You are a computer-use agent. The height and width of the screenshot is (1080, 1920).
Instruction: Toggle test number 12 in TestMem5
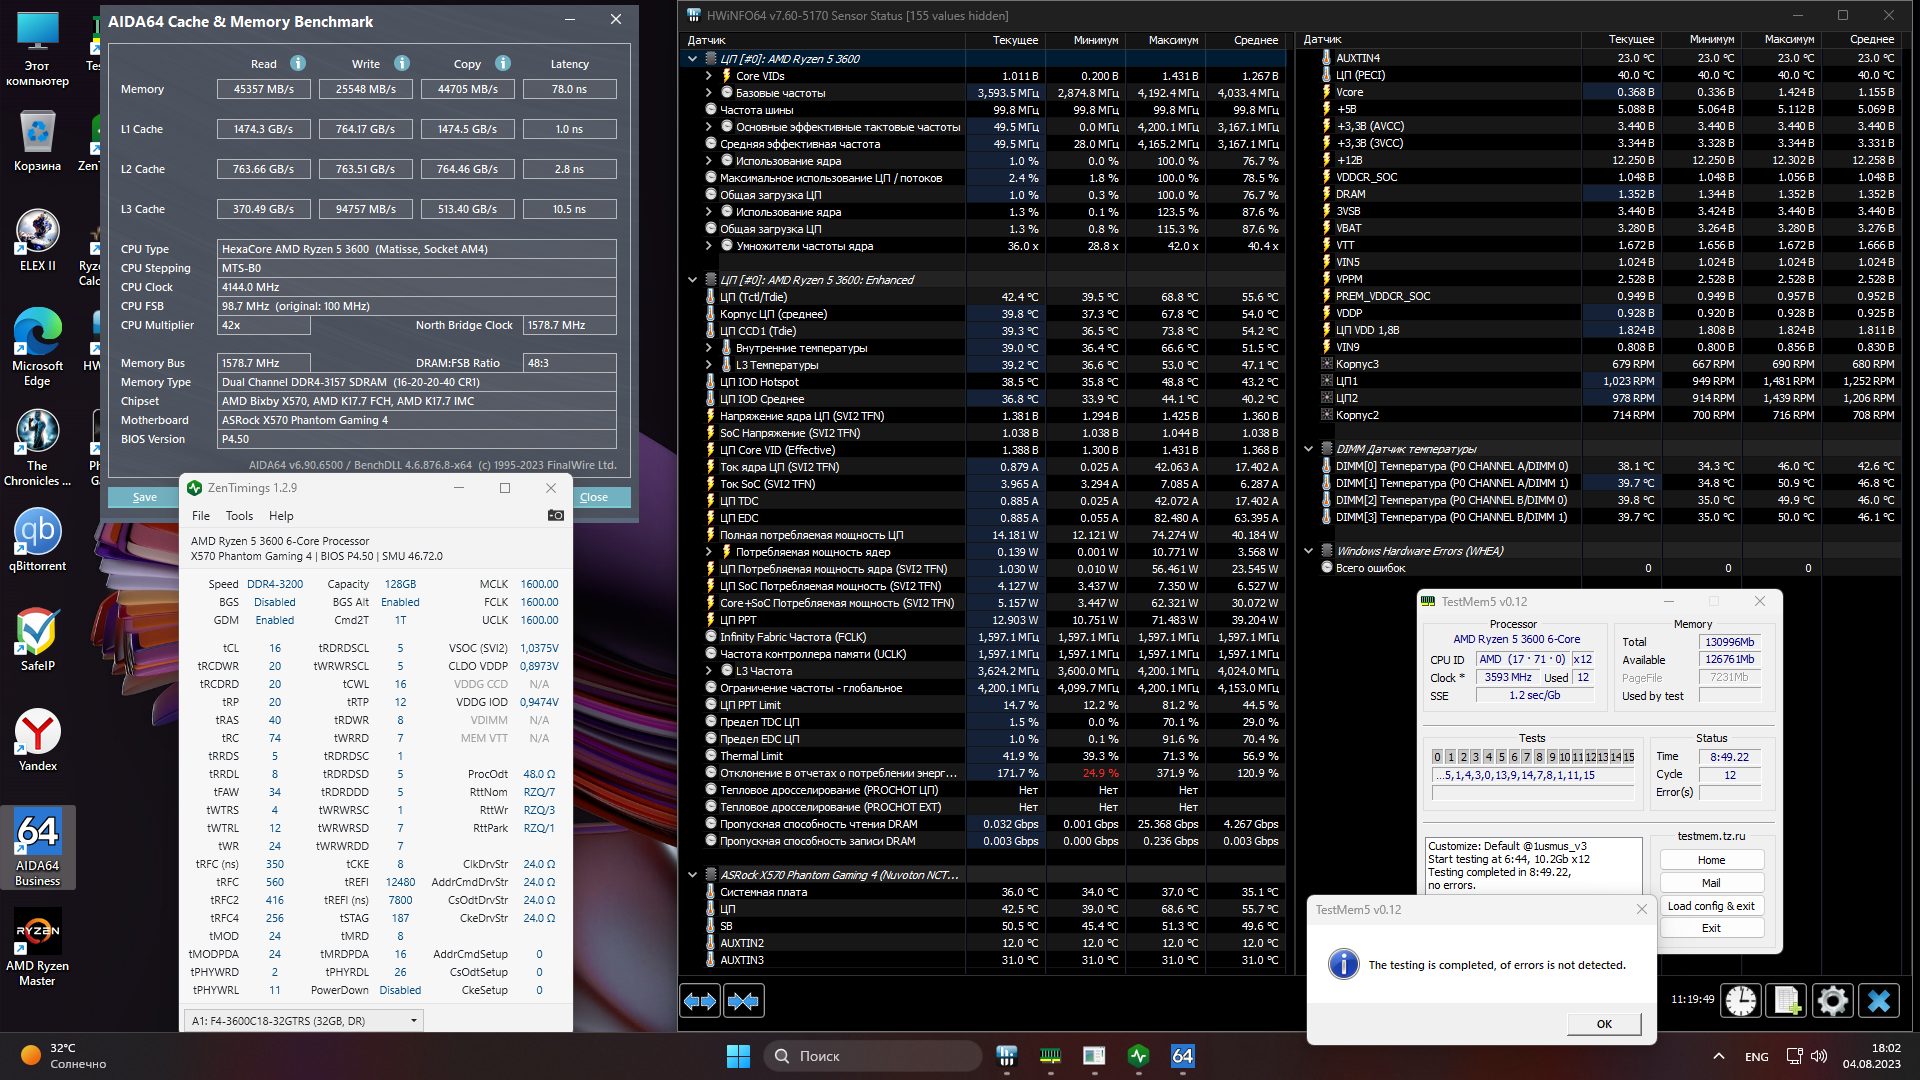[x=1590, y=757]
